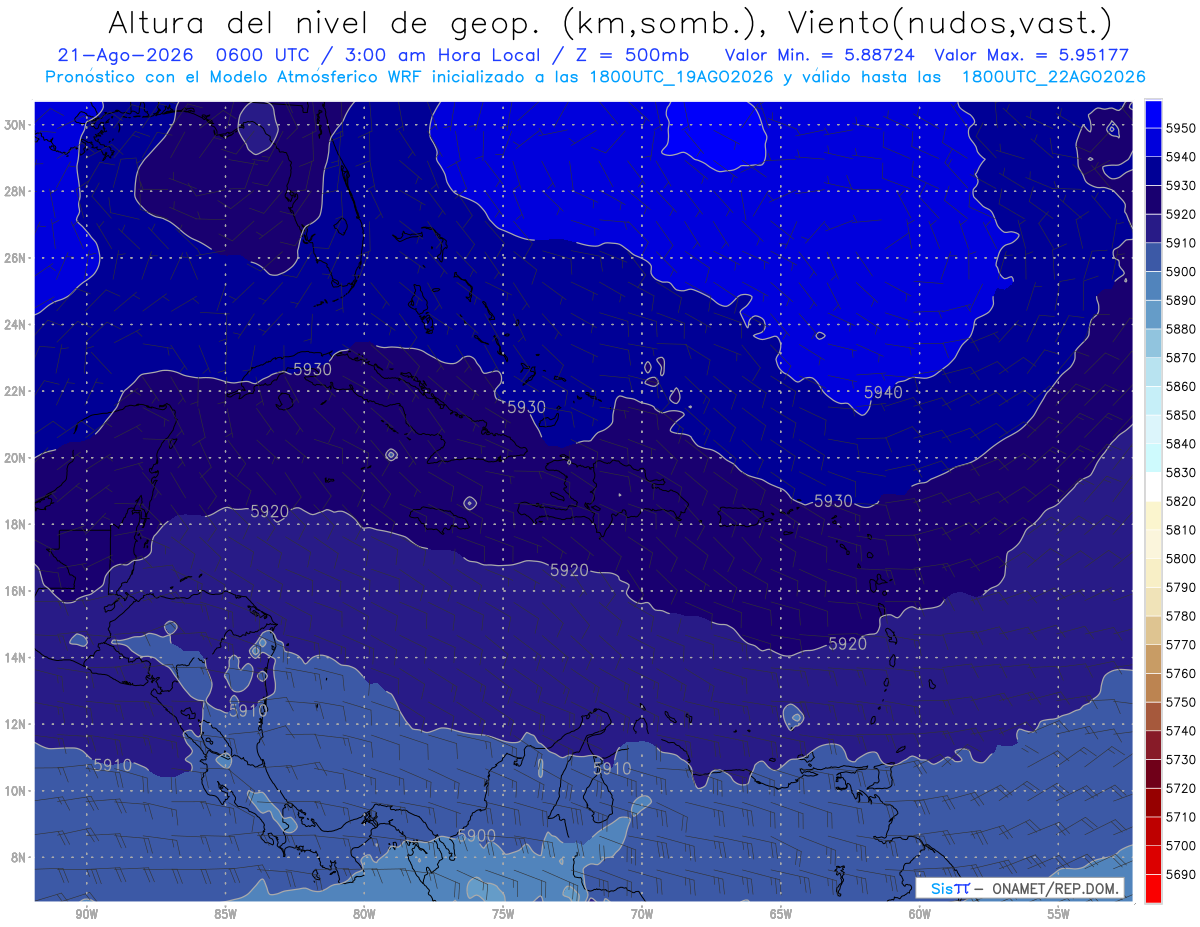This screenshot has width=1200, height=927.
Task: Click the '22N' latitude axis label
Action: coord(14,391)
